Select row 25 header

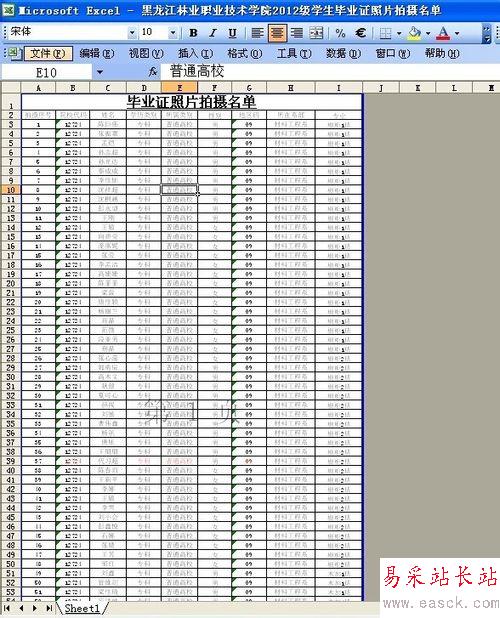coord(11,330)
